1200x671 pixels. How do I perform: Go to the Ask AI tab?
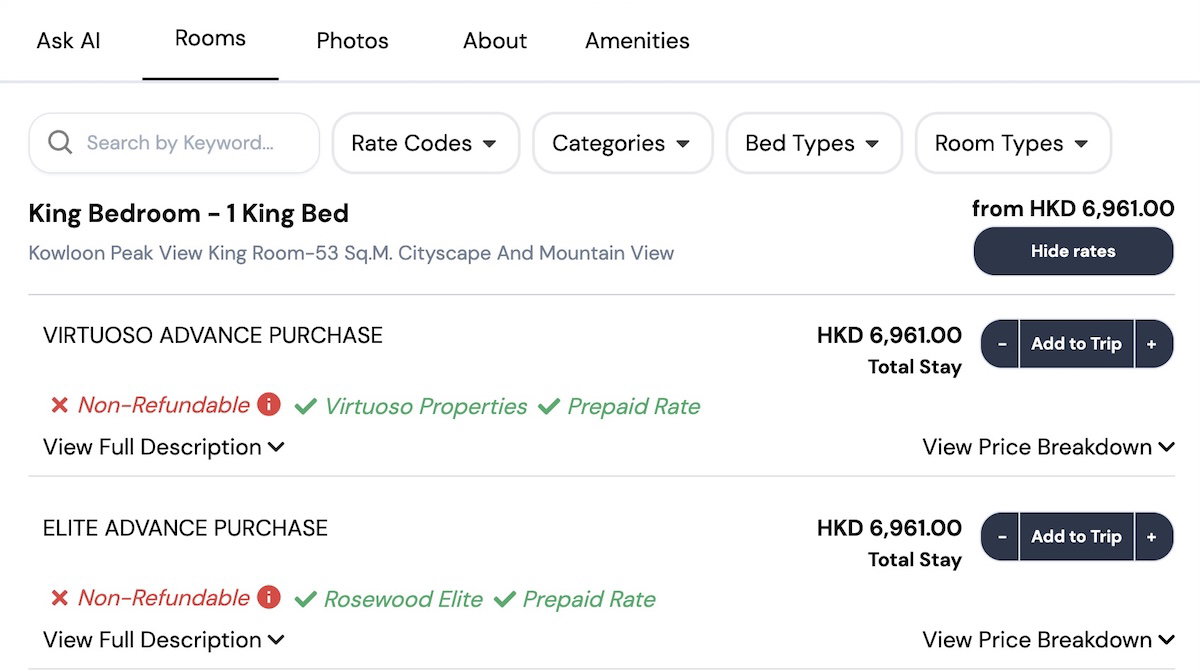click(x=69, y=41)
